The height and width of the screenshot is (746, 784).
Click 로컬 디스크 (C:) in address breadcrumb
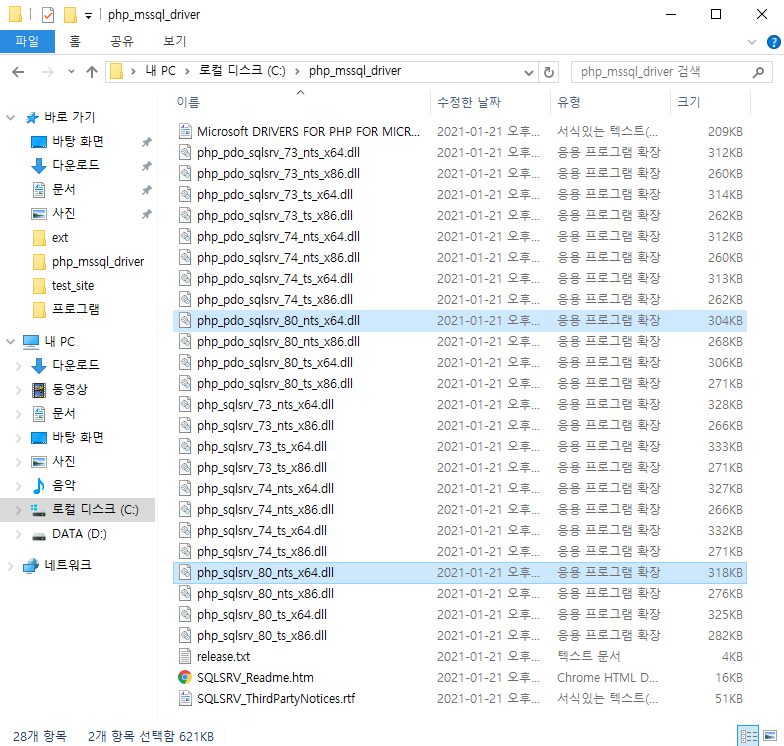(242, 71)
